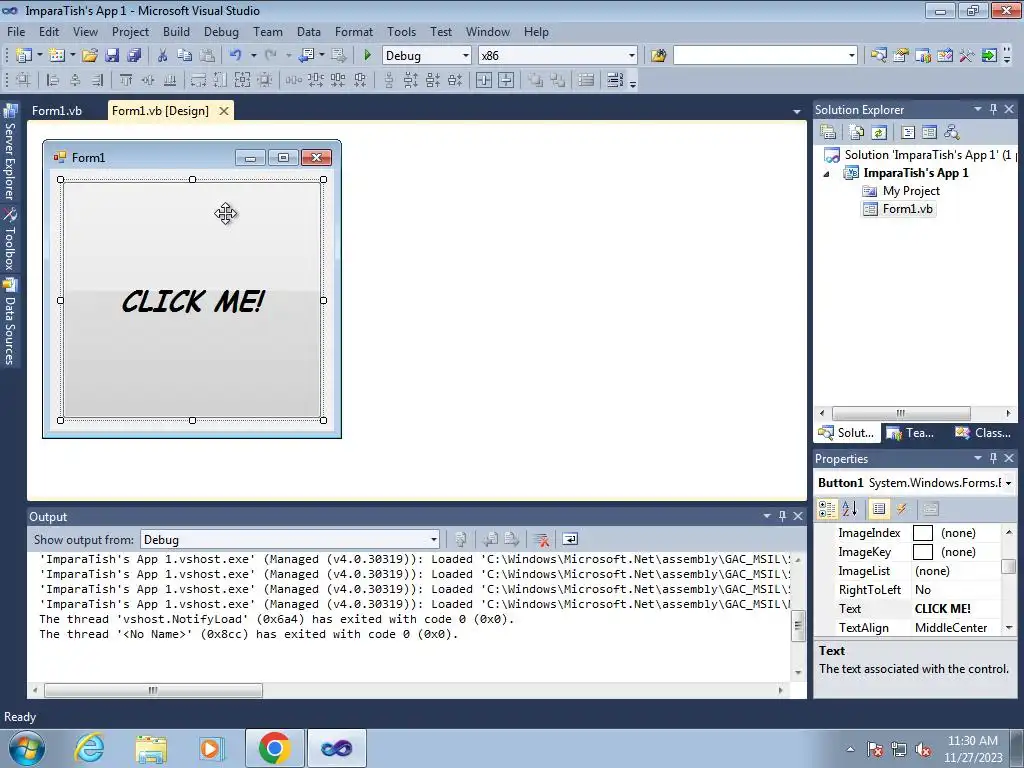
Task: Open Solution Explorer from toolbar icon
Action: pyautogui.click(x=878, y=56)
